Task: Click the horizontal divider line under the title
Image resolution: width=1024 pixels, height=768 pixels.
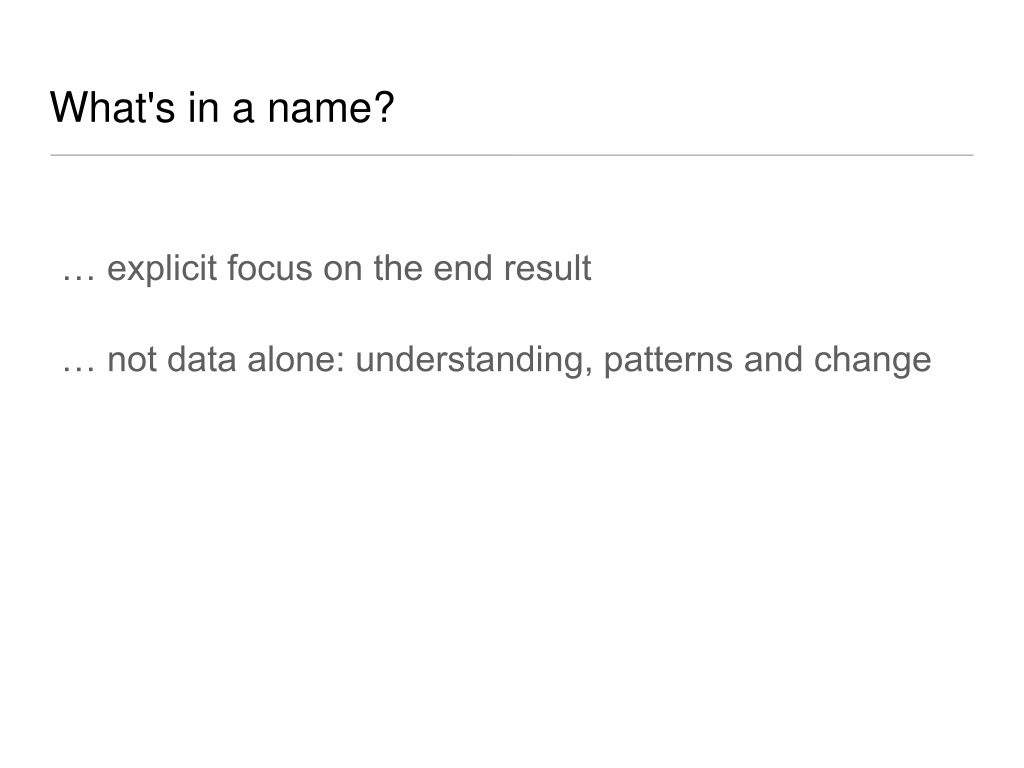Action: (x=512, y=155)
